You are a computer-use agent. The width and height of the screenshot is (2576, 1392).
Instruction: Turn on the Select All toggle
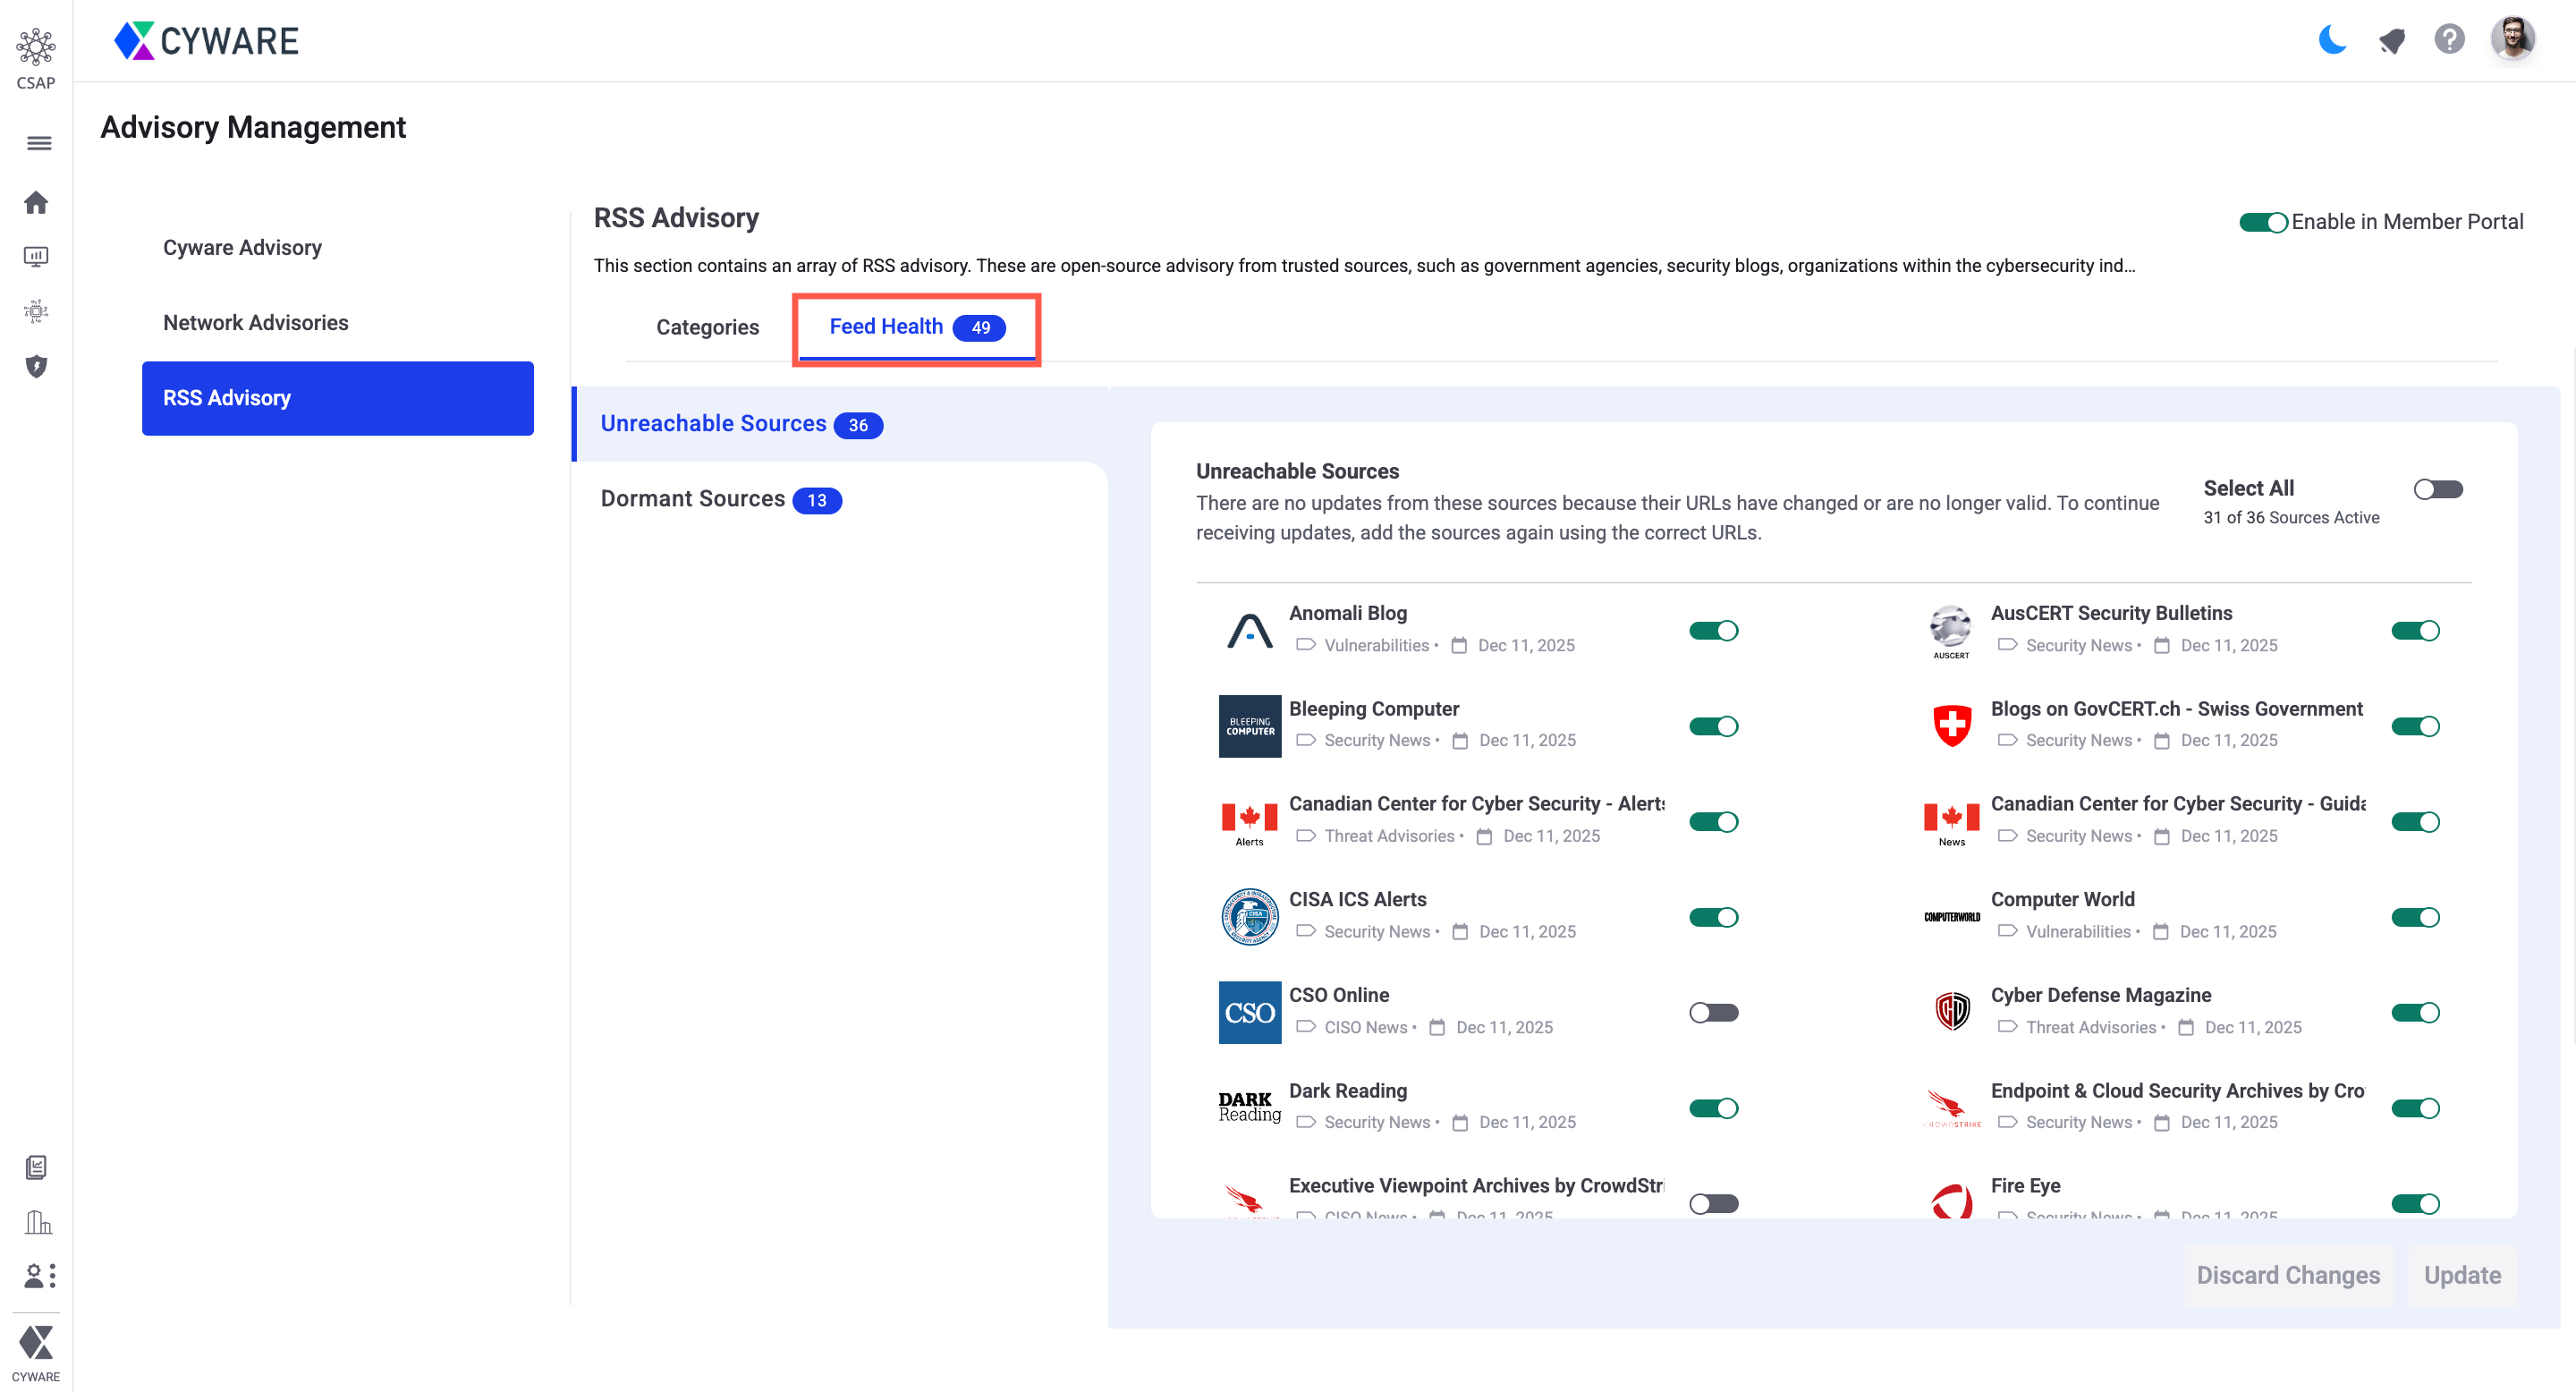pyautogui.click(x=2437, y=489)
